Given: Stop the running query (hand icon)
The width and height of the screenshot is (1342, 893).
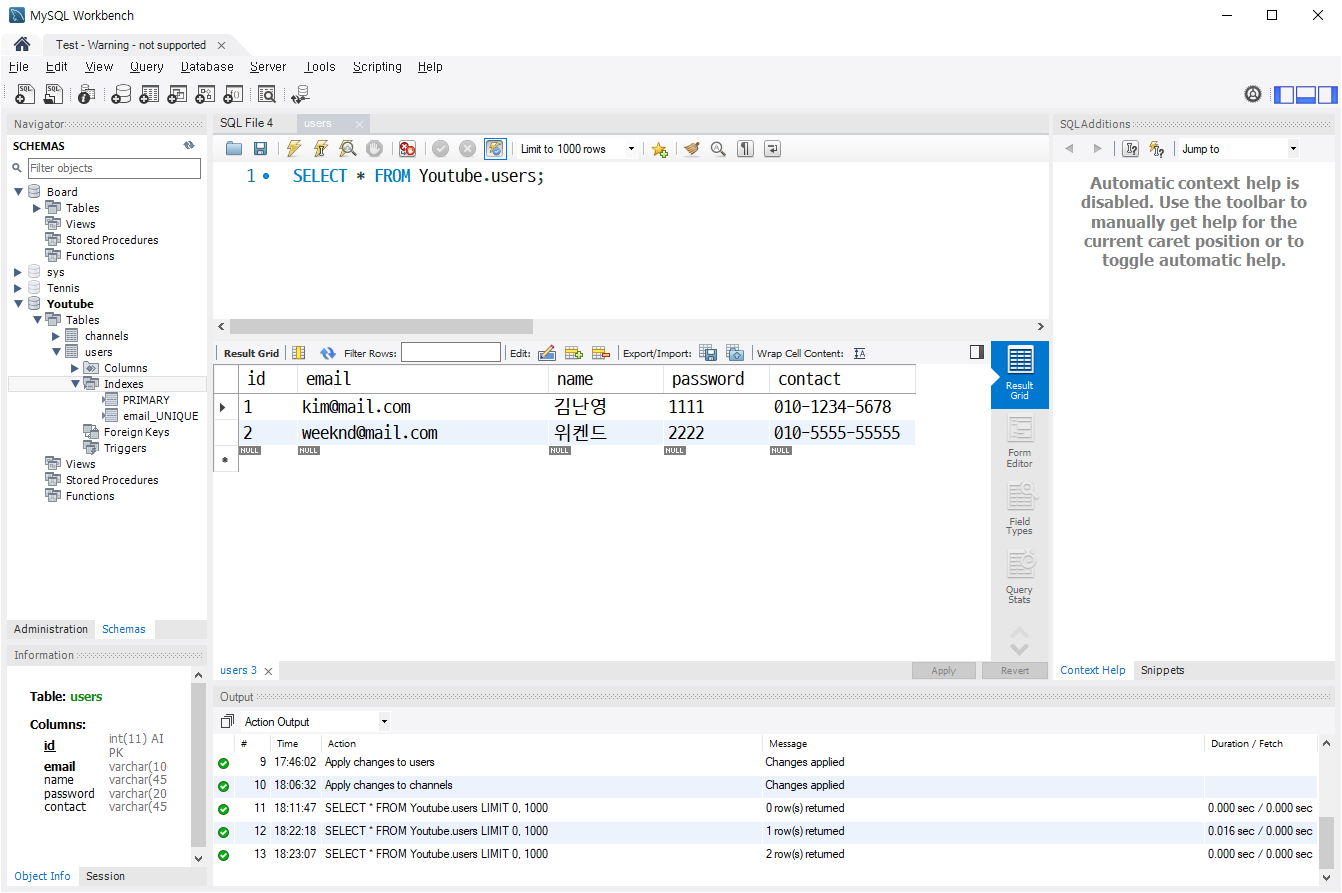Looking at the screenshot, I should click(374, 149).
